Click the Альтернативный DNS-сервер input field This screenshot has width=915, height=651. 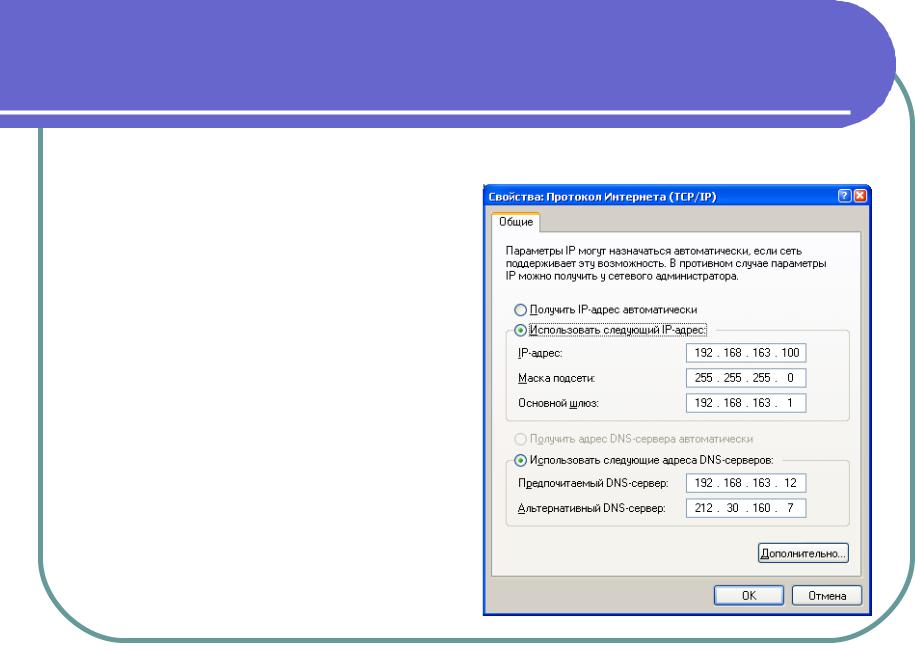[x=746, y=508]
